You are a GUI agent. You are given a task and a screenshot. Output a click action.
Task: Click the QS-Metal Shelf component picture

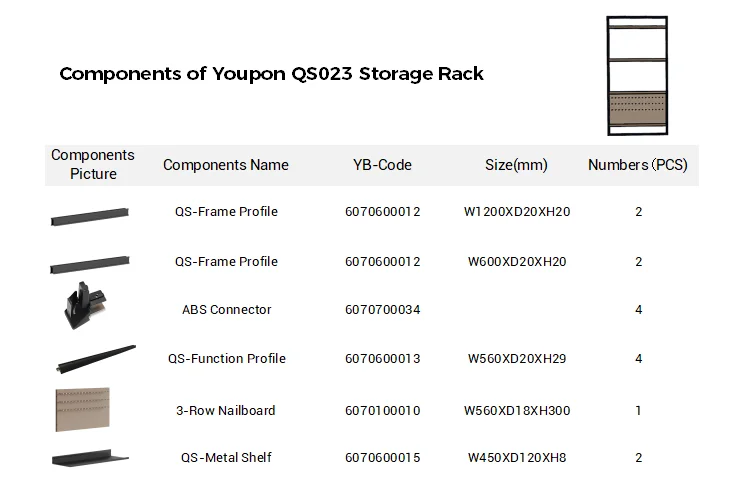coord(90,457)
